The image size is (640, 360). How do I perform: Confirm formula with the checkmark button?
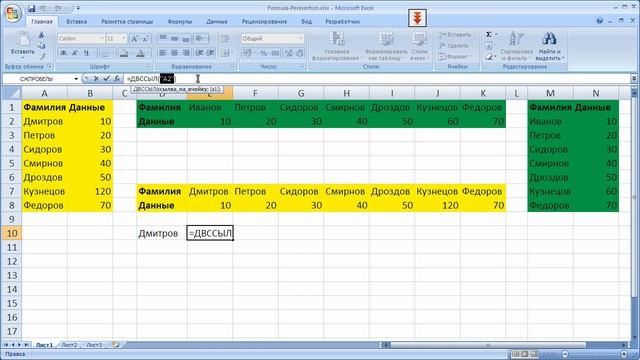click(x=106, y=78)
